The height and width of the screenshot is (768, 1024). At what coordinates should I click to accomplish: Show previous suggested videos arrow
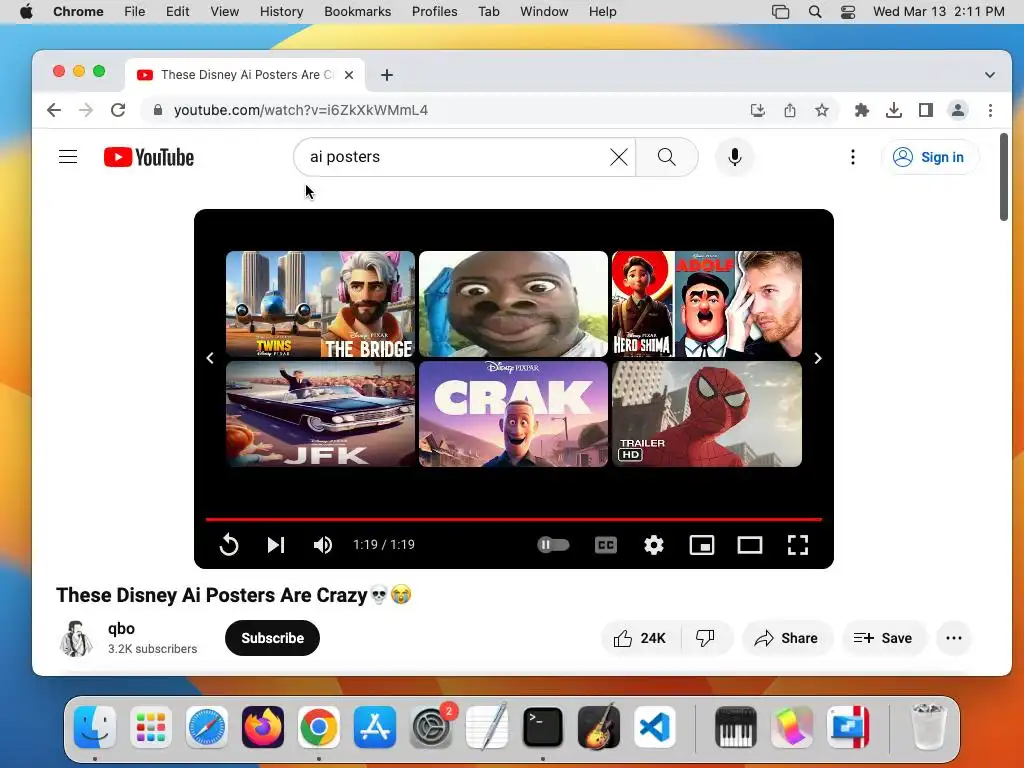(x=210, y=358)
